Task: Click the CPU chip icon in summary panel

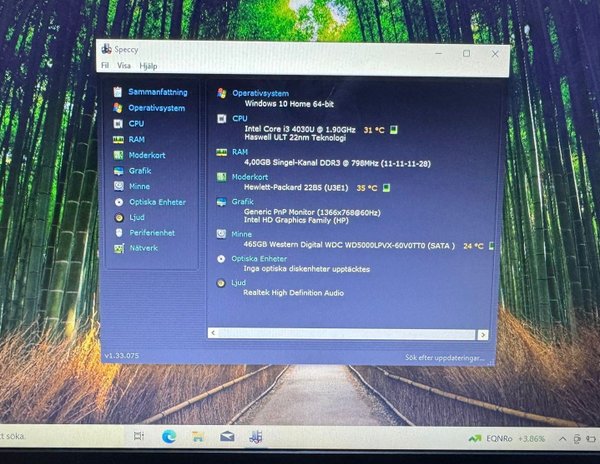Action: (x=222, y=119)
